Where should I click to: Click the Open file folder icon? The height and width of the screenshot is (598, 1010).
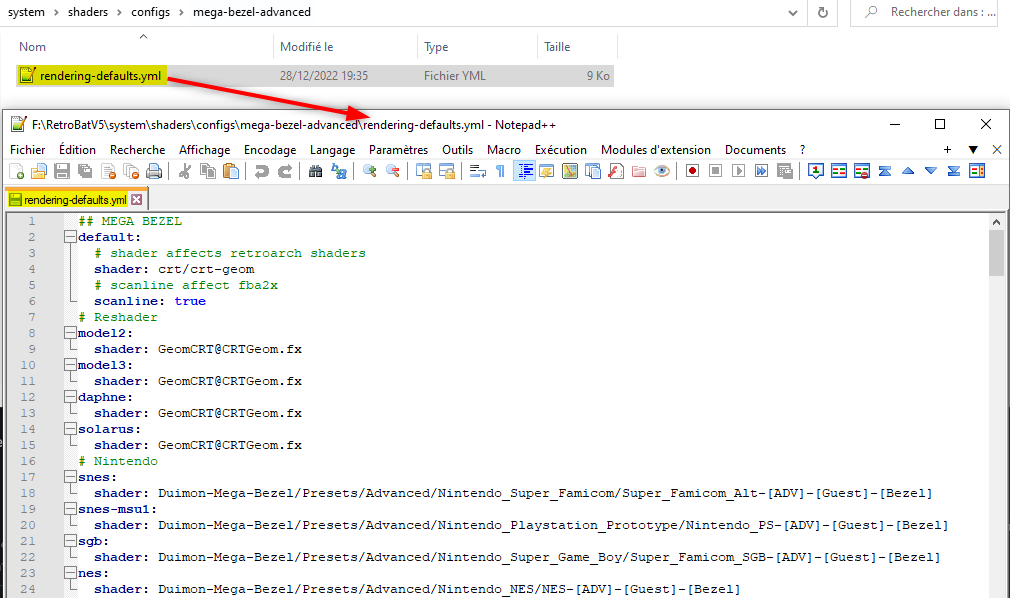click(39, 171)
